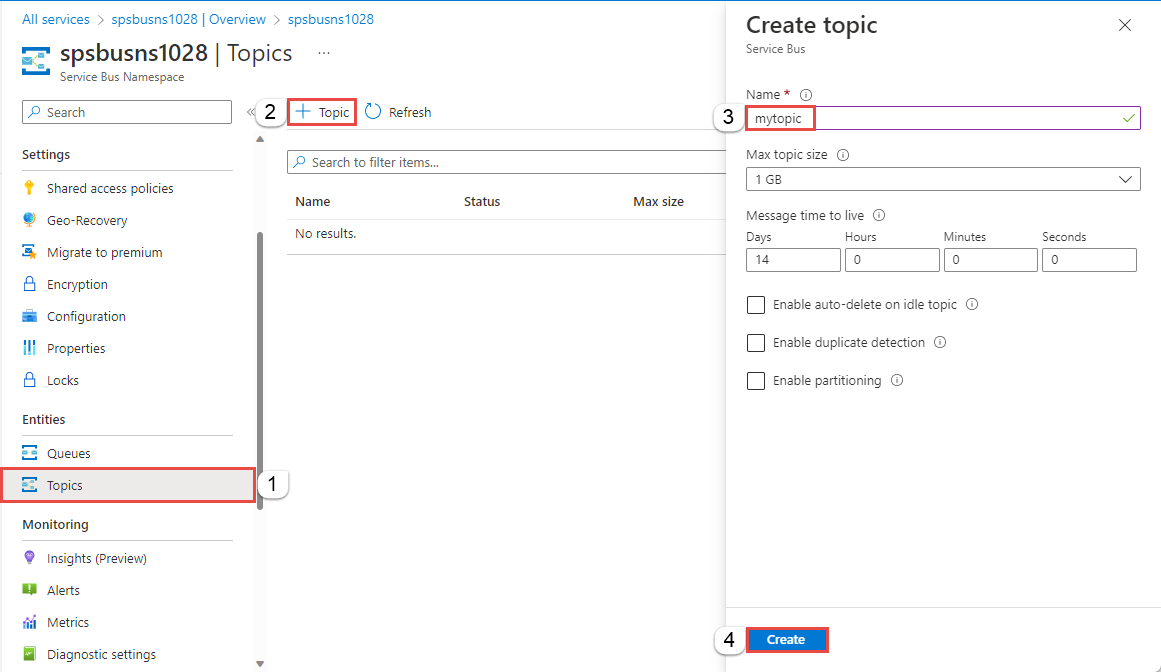Open the Max topic size dropdown
Viewport: 1161px width, 672px height.
(943, 180)
